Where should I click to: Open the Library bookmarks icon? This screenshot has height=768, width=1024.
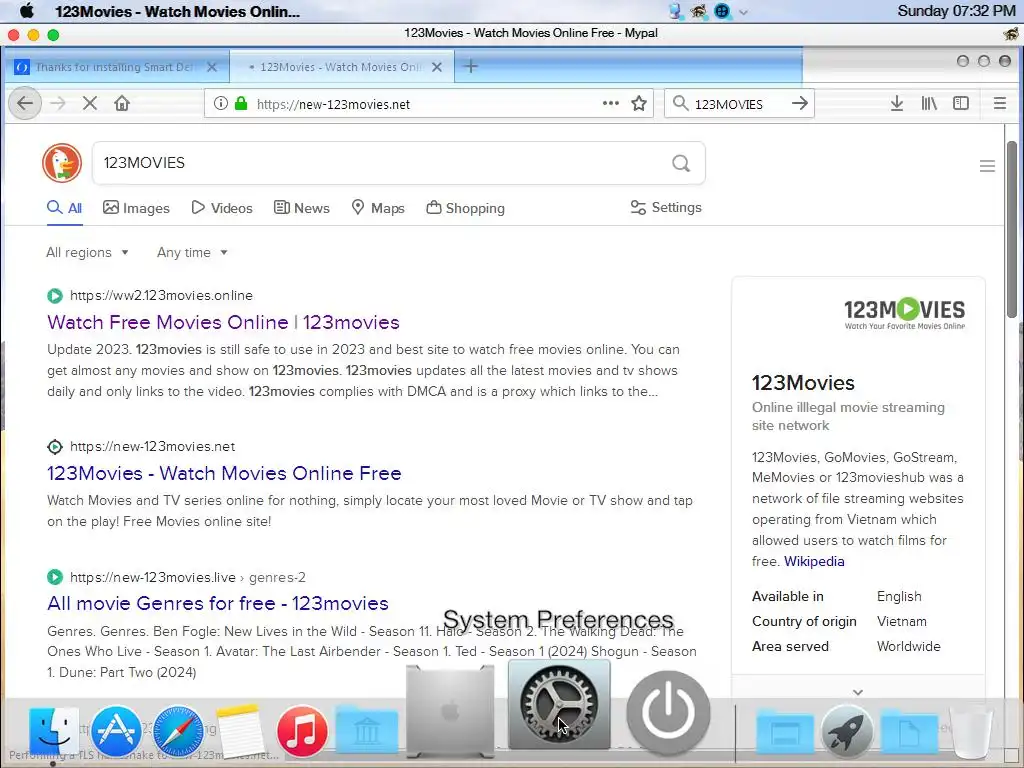coord(929,103)
